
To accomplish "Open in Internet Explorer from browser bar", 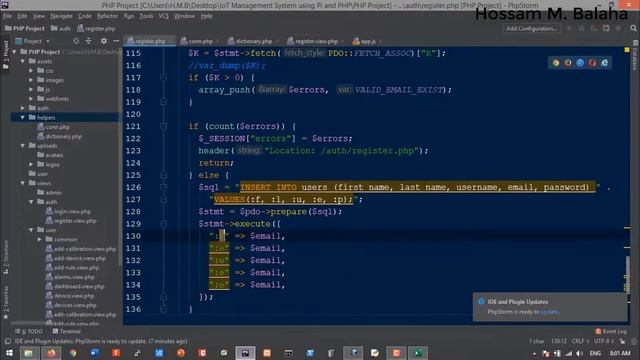I will tap(604, 63).
